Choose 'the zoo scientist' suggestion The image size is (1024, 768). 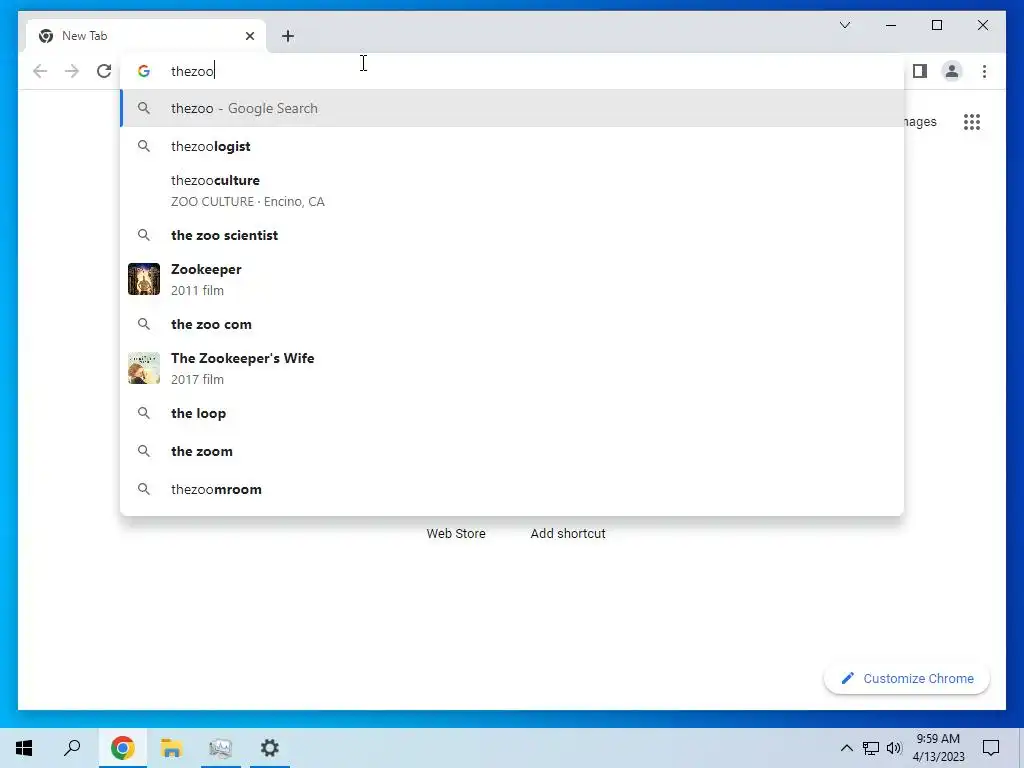tap(512, 235)
